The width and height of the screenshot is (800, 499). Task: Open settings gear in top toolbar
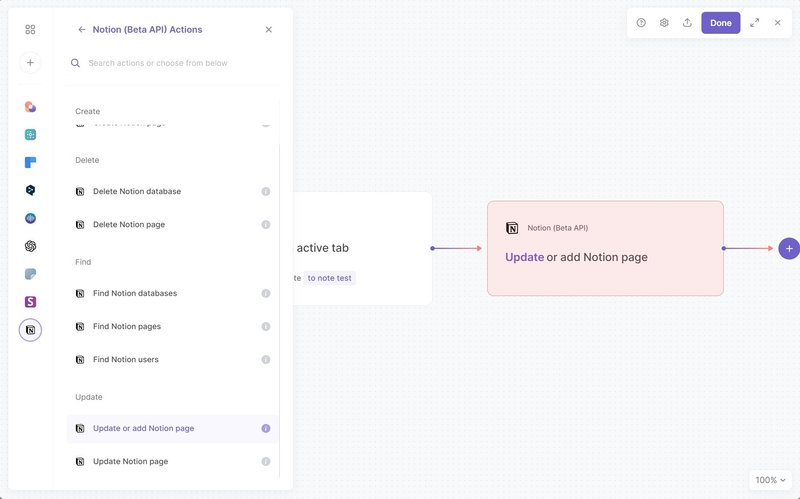click(664, 22)
